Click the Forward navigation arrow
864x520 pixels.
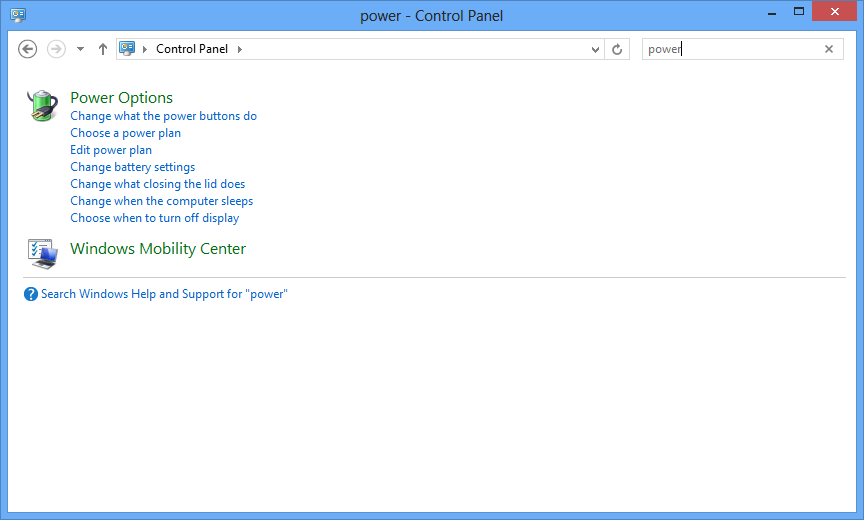click(x=56, y=49)
